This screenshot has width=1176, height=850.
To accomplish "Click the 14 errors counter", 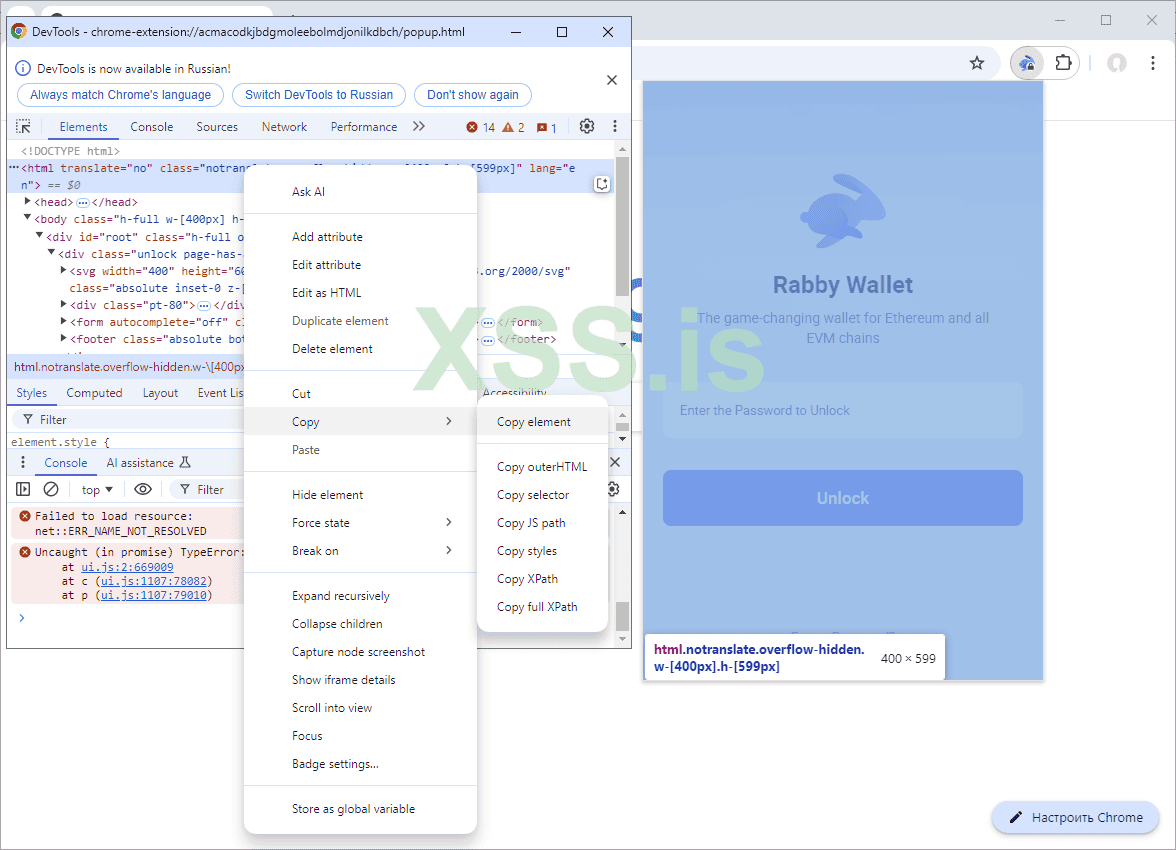I will click(x=481, y=128).
